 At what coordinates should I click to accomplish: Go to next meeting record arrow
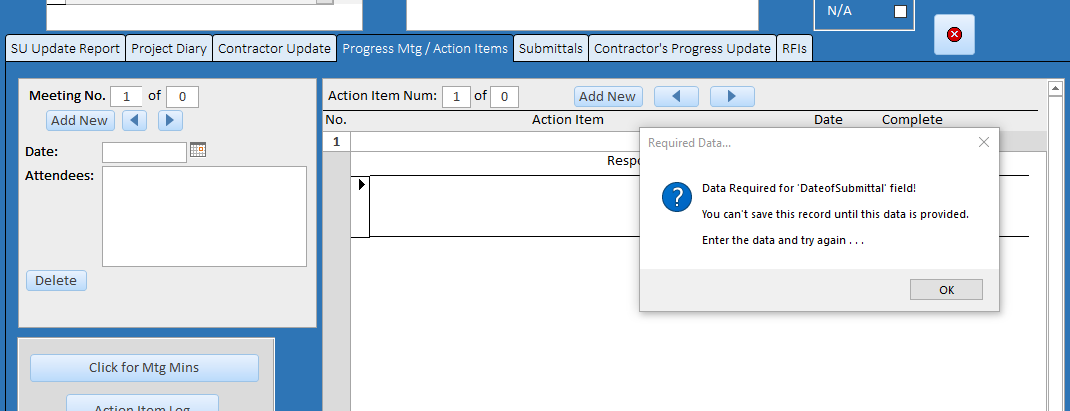(170, 121)
